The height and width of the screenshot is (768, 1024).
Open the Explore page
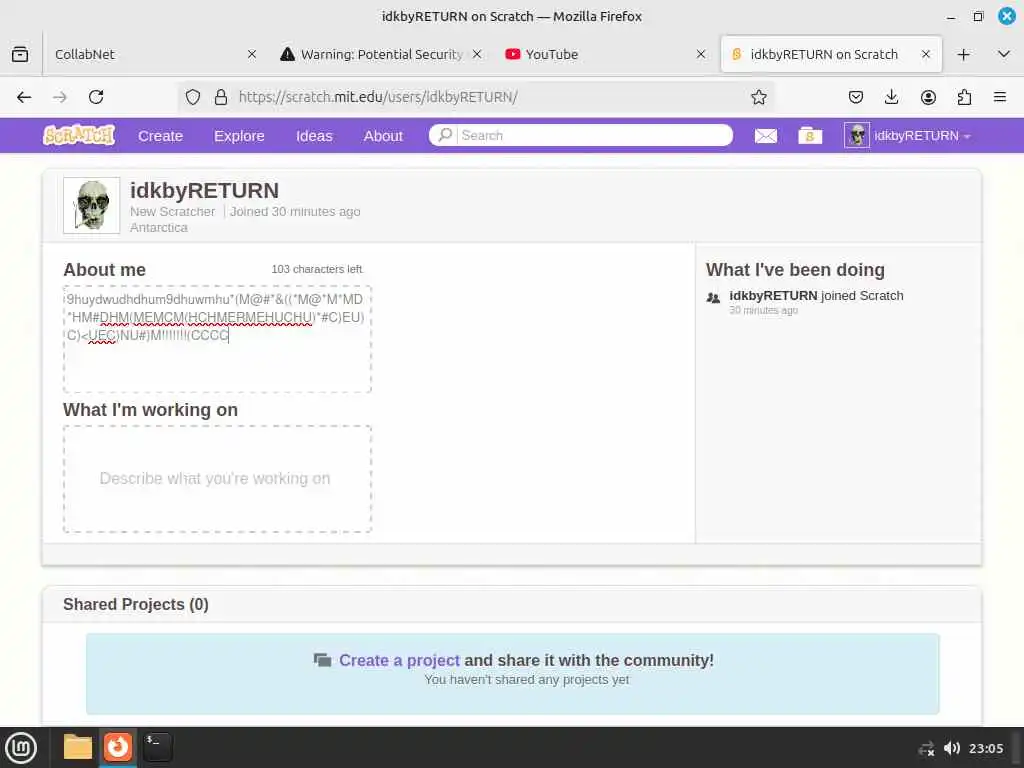pyautogui.click(x=239, y=136)
